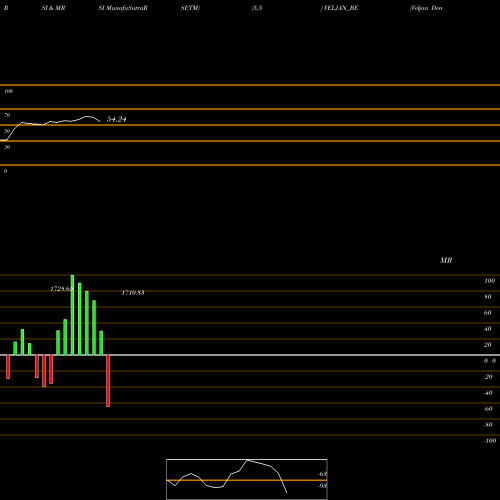
Task: Click the 50 level label on RSI axis
Action: pyautogui.click(x=7, y=131)
